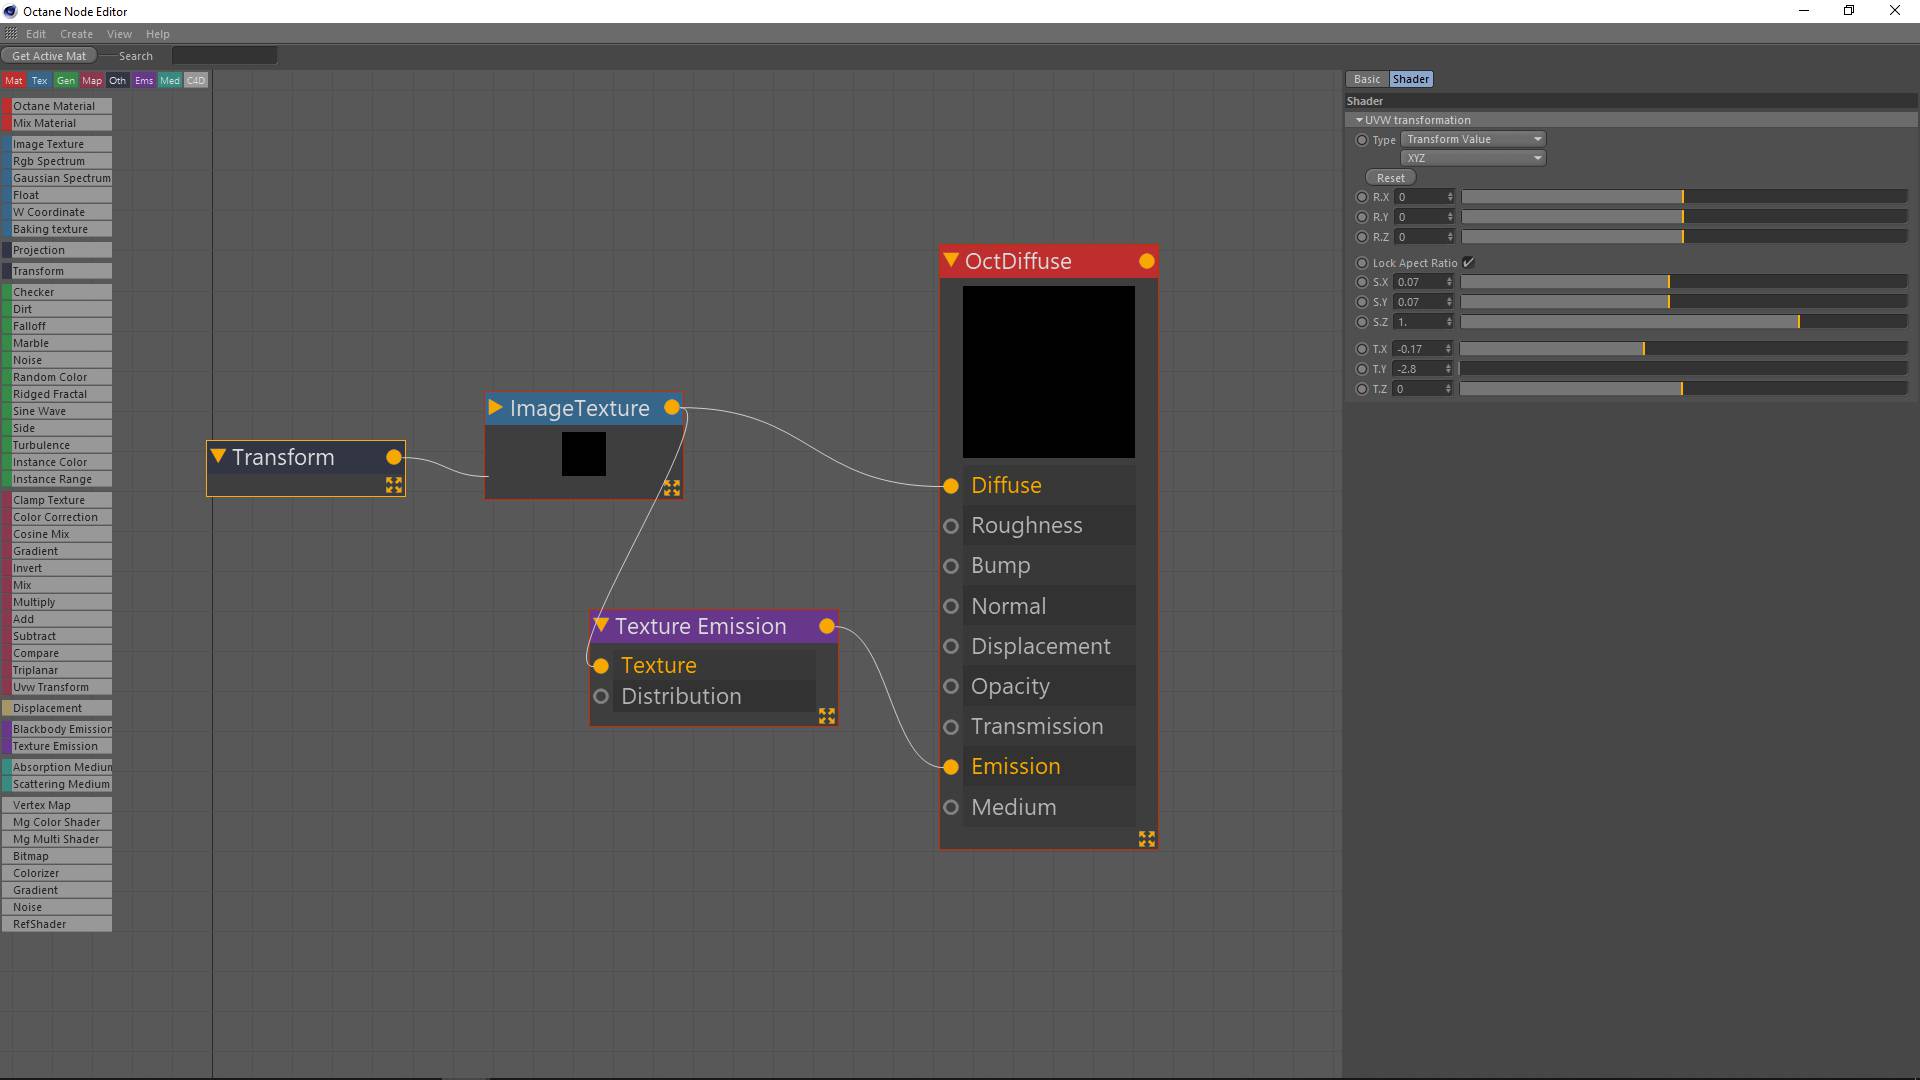Toggle the C4D node filter

point(196,80)
